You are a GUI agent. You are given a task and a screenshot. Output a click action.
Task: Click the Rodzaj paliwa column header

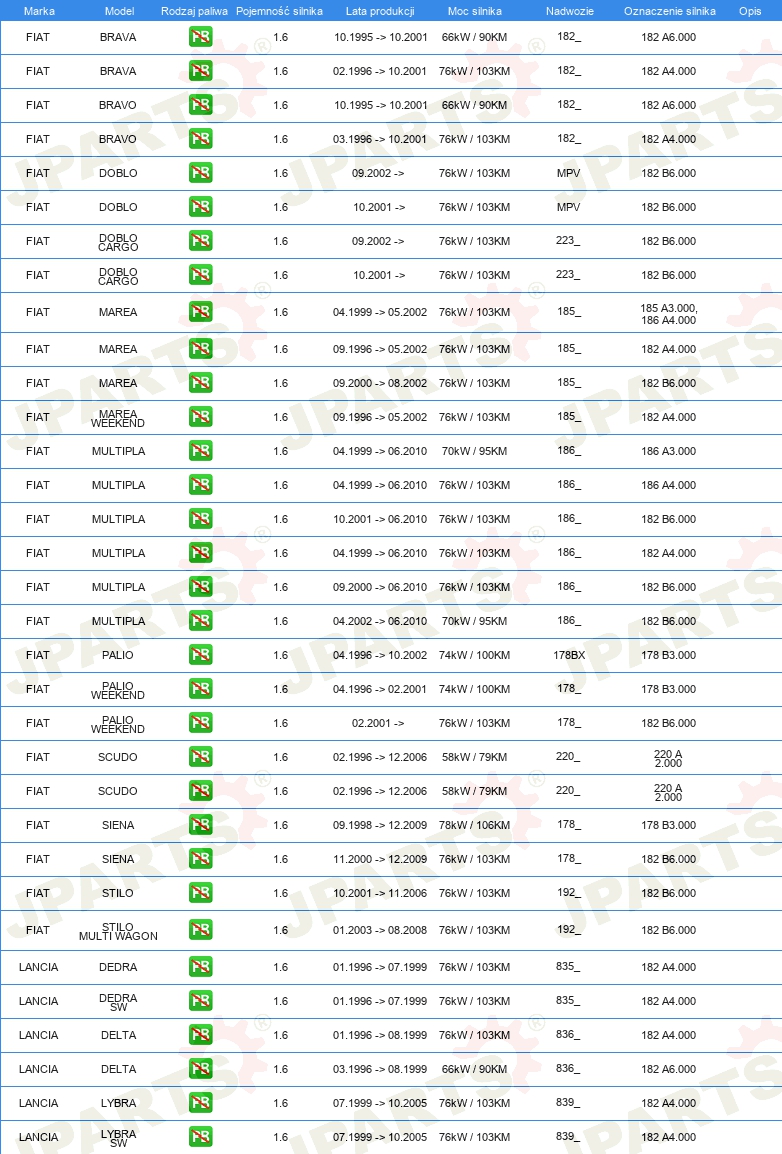tap(194, 11)
